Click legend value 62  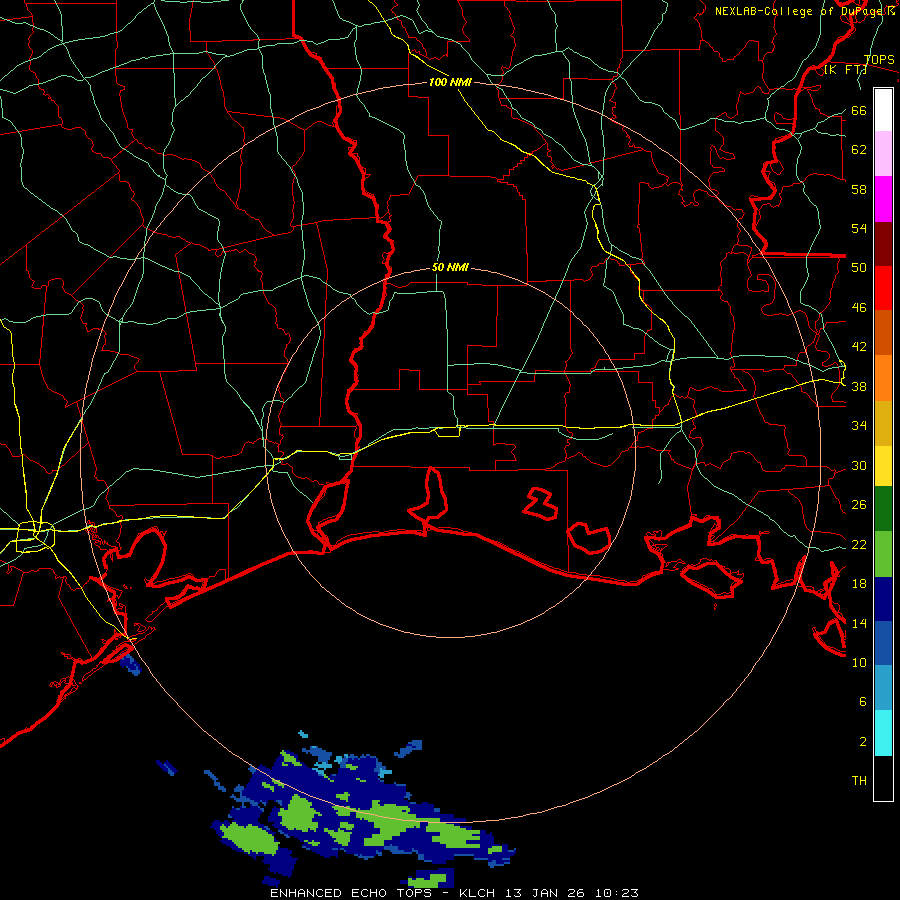click(859, 149)
